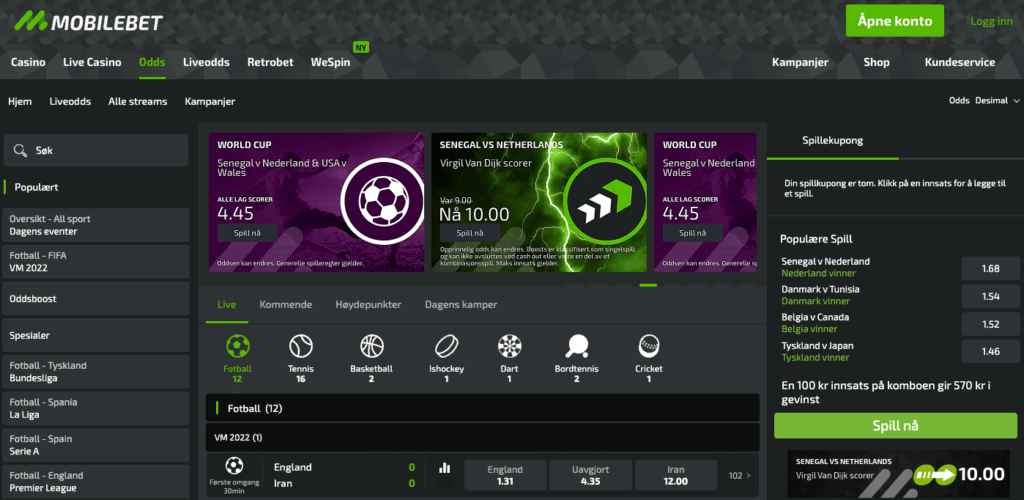Select the Tennis sport icon

tap(300, 346)
